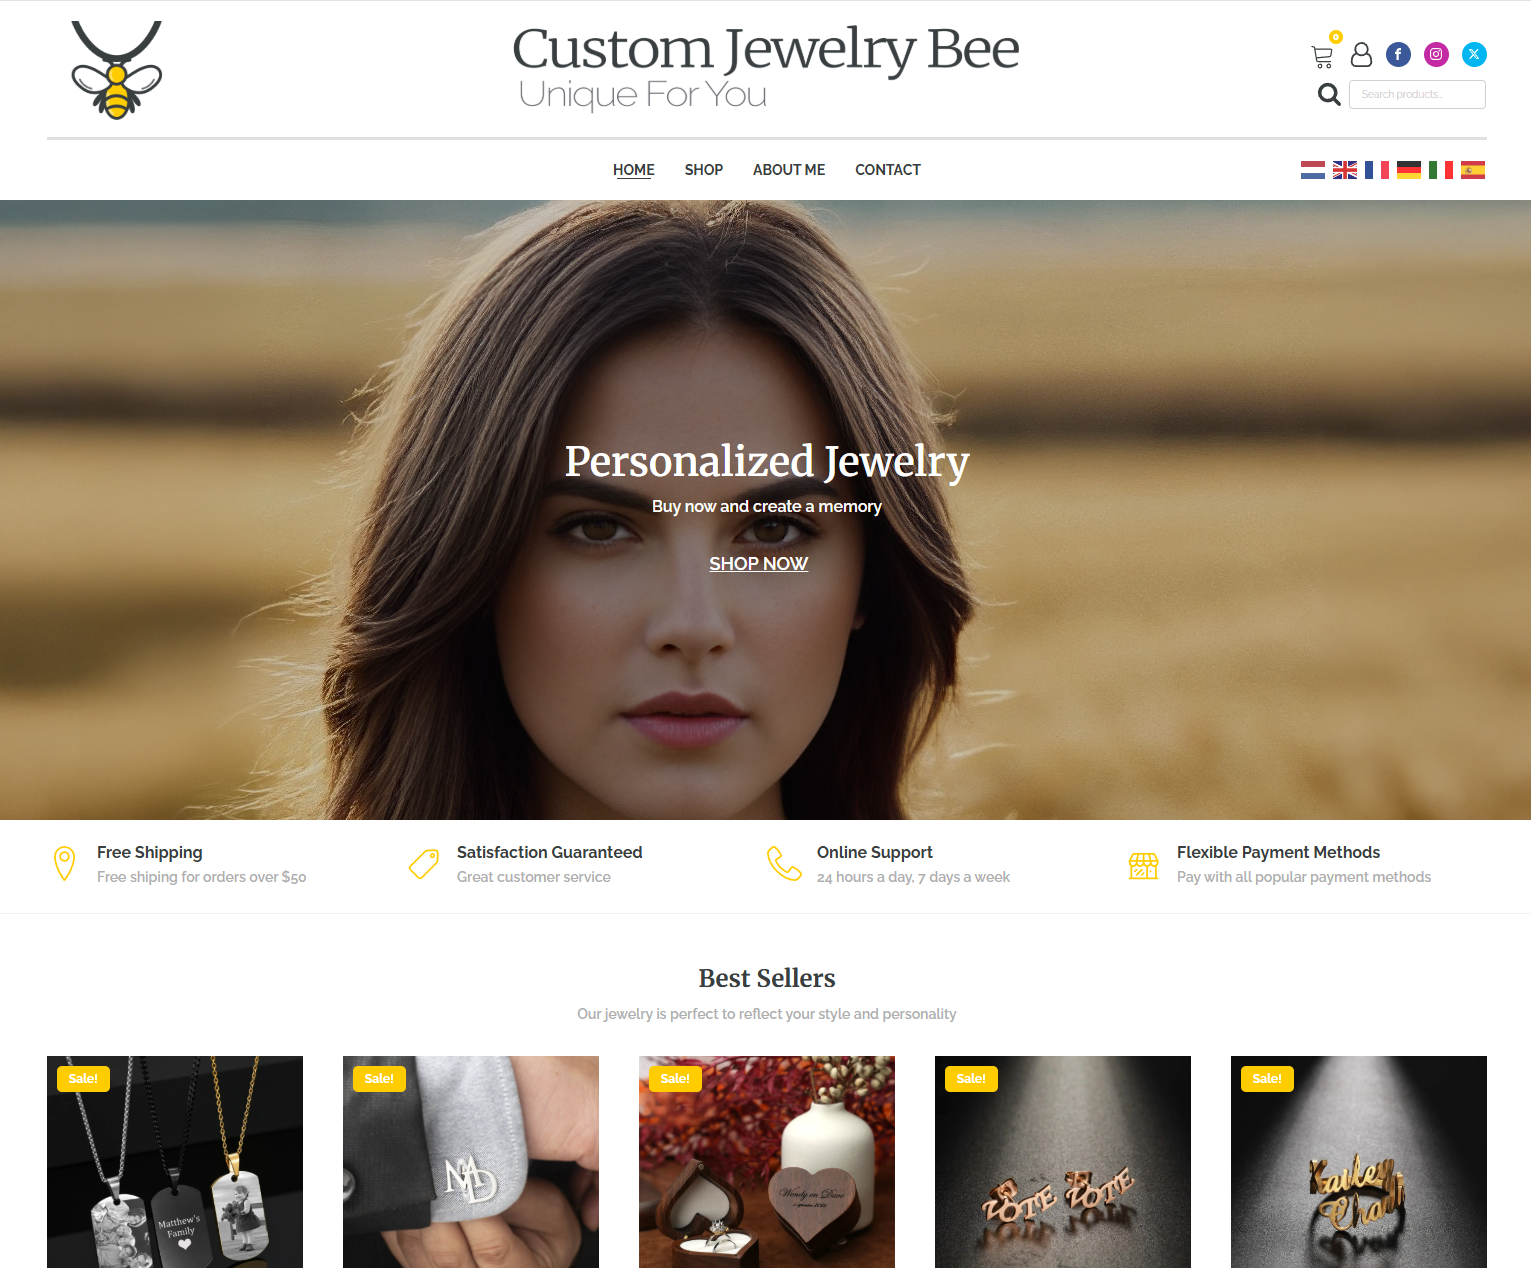Image resolution: width=1531 pixels, height=1268 pixels.
Task: Open the dog tag necklace product thumbnail
Action: point(175,1162)
